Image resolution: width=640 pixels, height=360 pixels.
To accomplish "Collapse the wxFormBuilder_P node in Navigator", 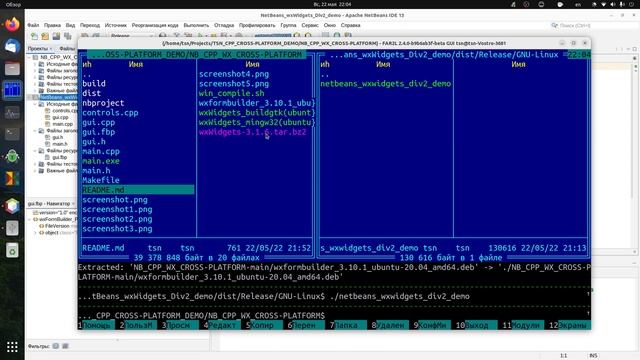I will pyautogui.click(x=30, y=219).
